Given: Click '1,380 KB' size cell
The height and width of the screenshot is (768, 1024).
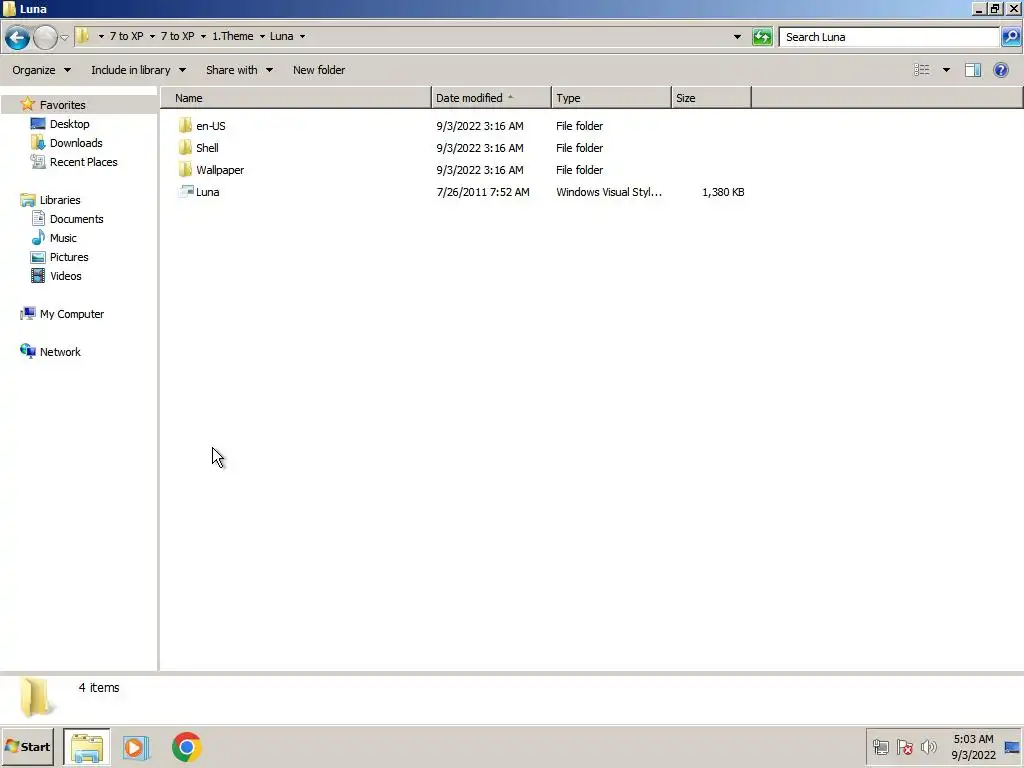Looking at the screenshot, I should pyautogui.click(x=723, y=192).
